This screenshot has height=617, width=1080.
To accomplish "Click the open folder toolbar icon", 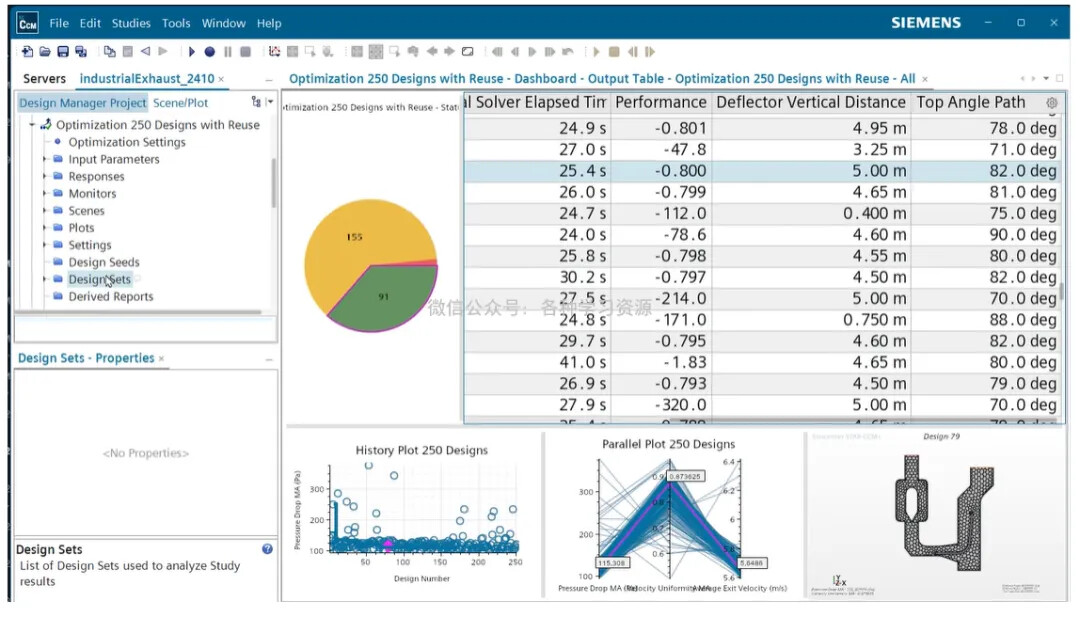I will point(45,51).
